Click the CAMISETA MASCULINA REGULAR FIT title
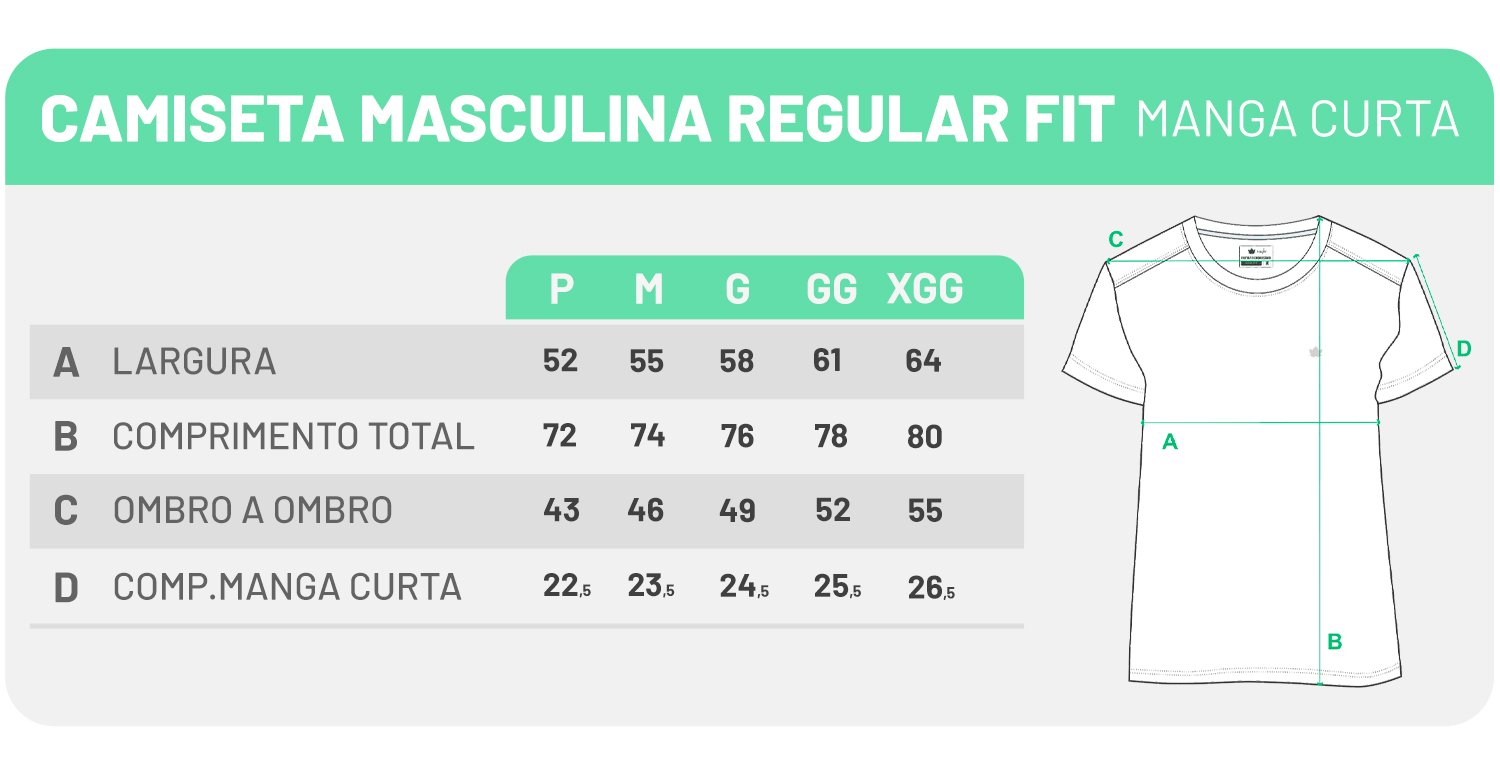The image size is (1500, 760). (x=577, y=118)
